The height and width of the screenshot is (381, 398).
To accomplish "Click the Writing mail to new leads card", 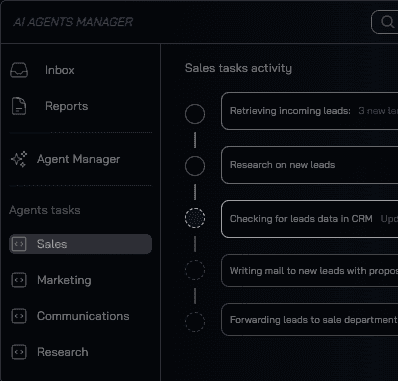I will click(309, 271).
